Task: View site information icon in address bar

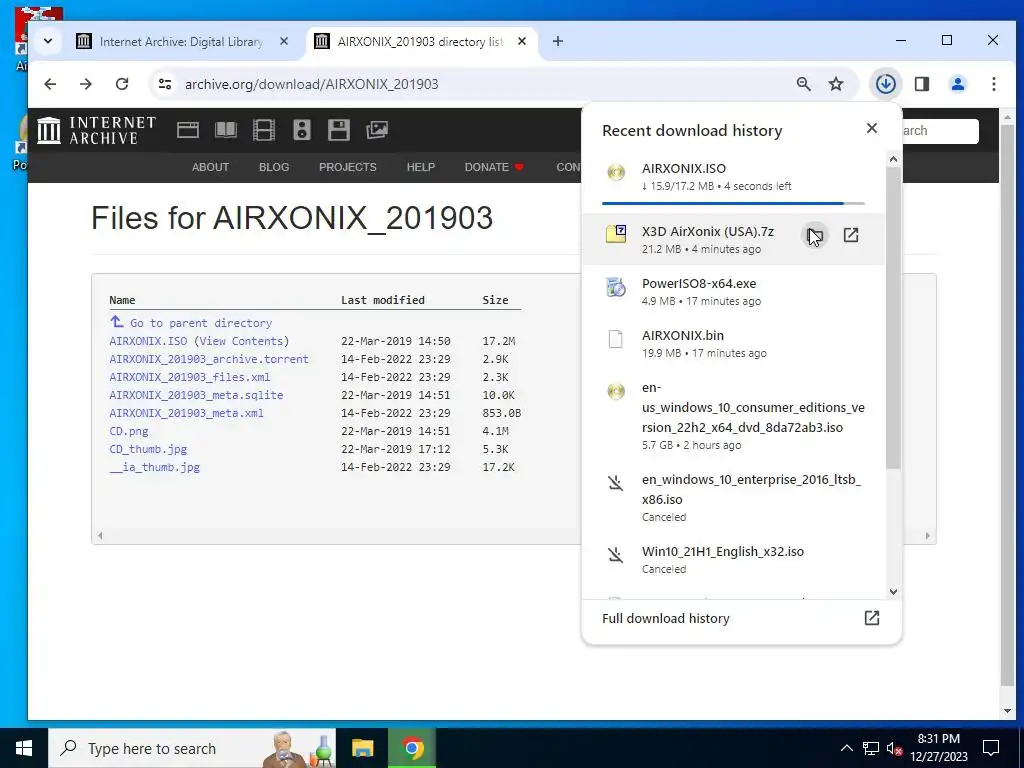Action: 165,84
